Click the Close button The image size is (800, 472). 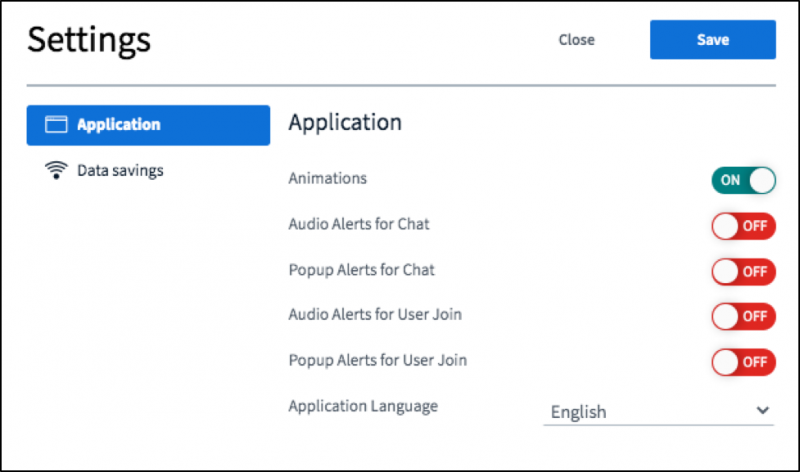click(576, 40)
